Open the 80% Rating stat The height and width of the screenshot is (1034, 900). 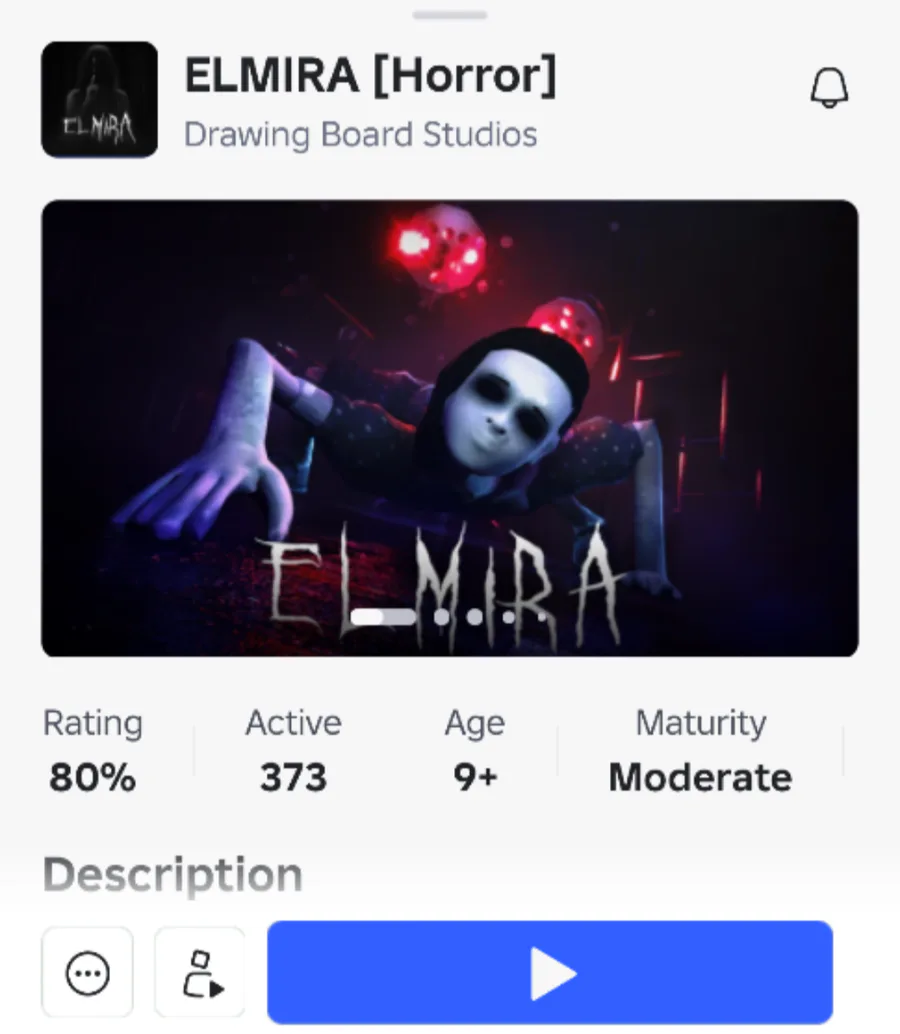(x=93, y=750)
